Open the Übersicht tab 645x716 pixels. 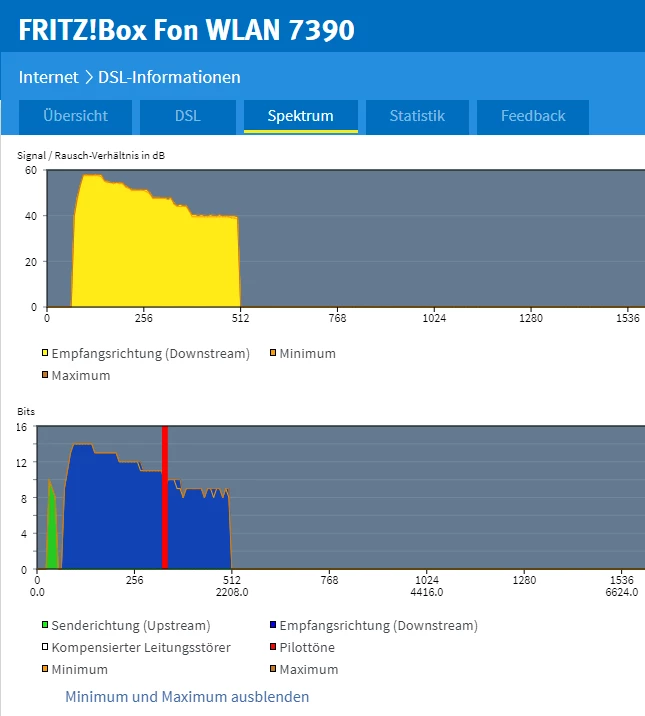pos(75,116)
